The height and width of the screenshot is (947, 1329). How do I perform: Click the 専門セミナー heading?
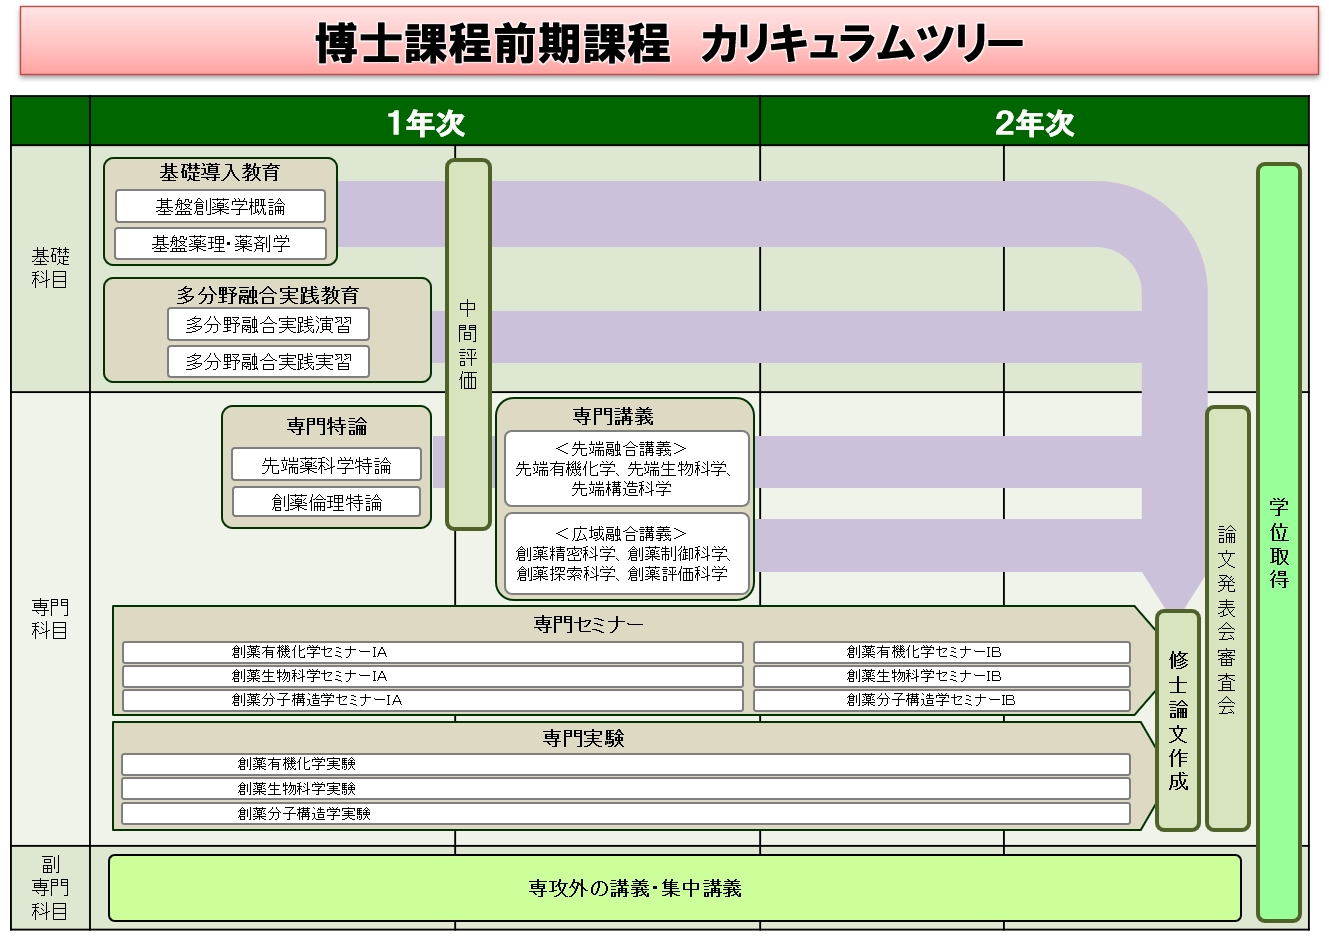588,624
